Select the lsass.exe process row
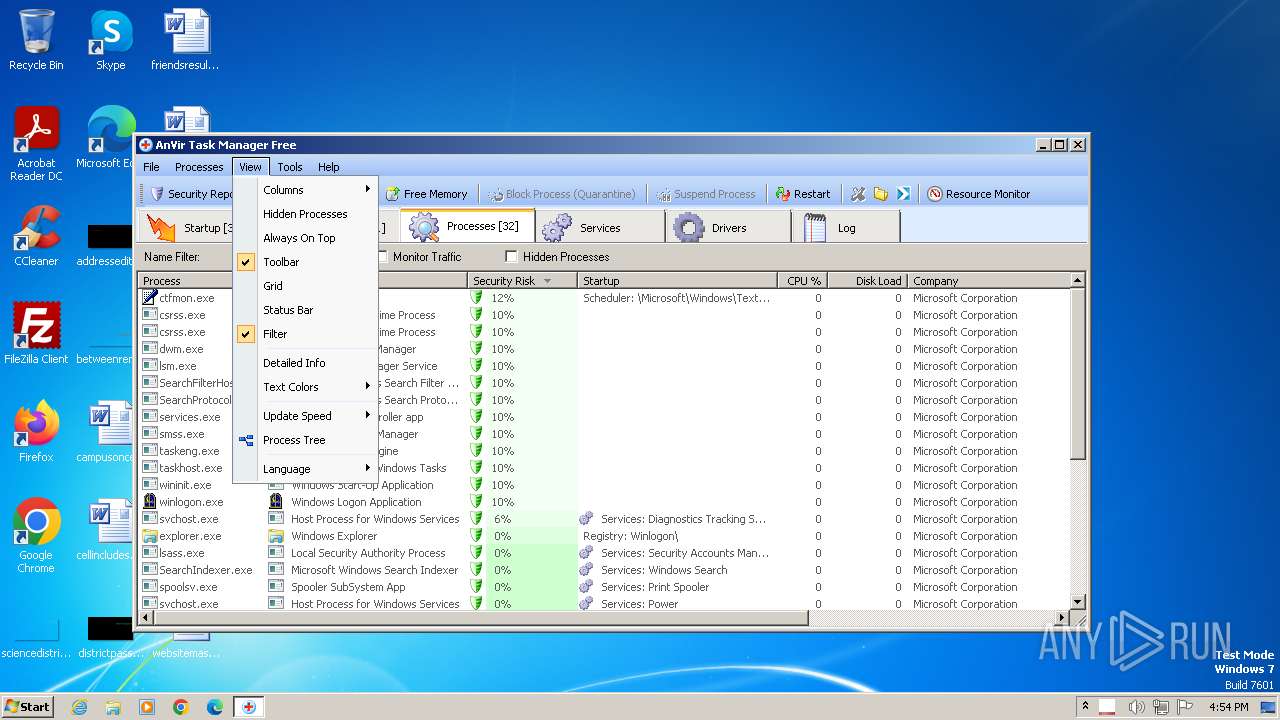The width and height of the screenshot is (1280, 720). point(604,553)
